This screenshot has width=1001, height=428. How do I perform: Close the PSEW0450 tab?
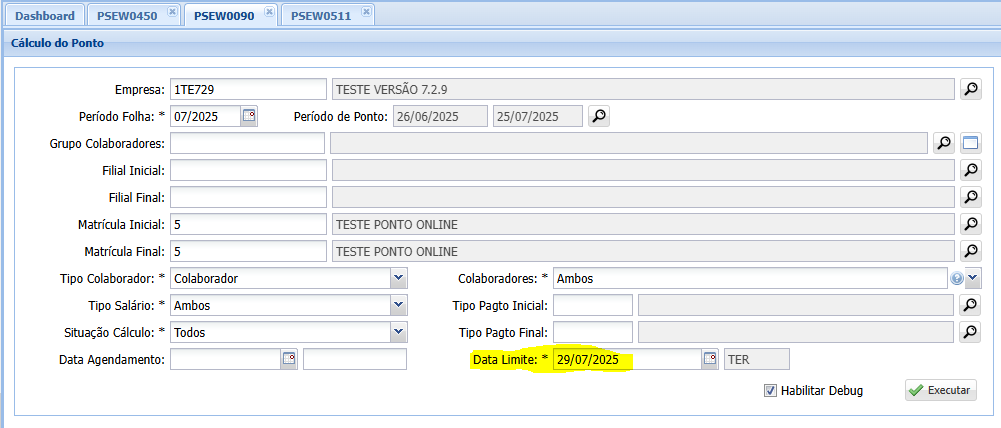(171, 12)
